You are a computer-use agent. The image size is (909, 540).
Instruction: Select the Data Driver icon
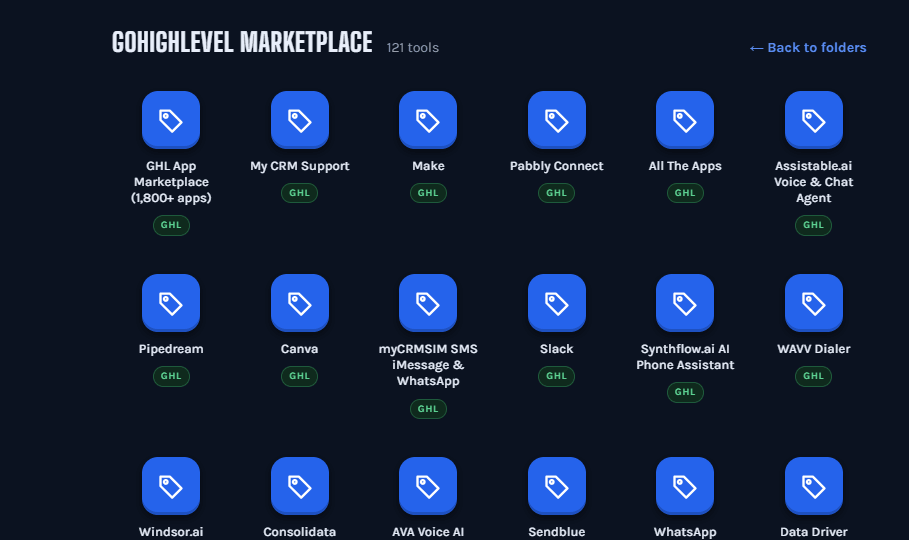coord(813,486)
